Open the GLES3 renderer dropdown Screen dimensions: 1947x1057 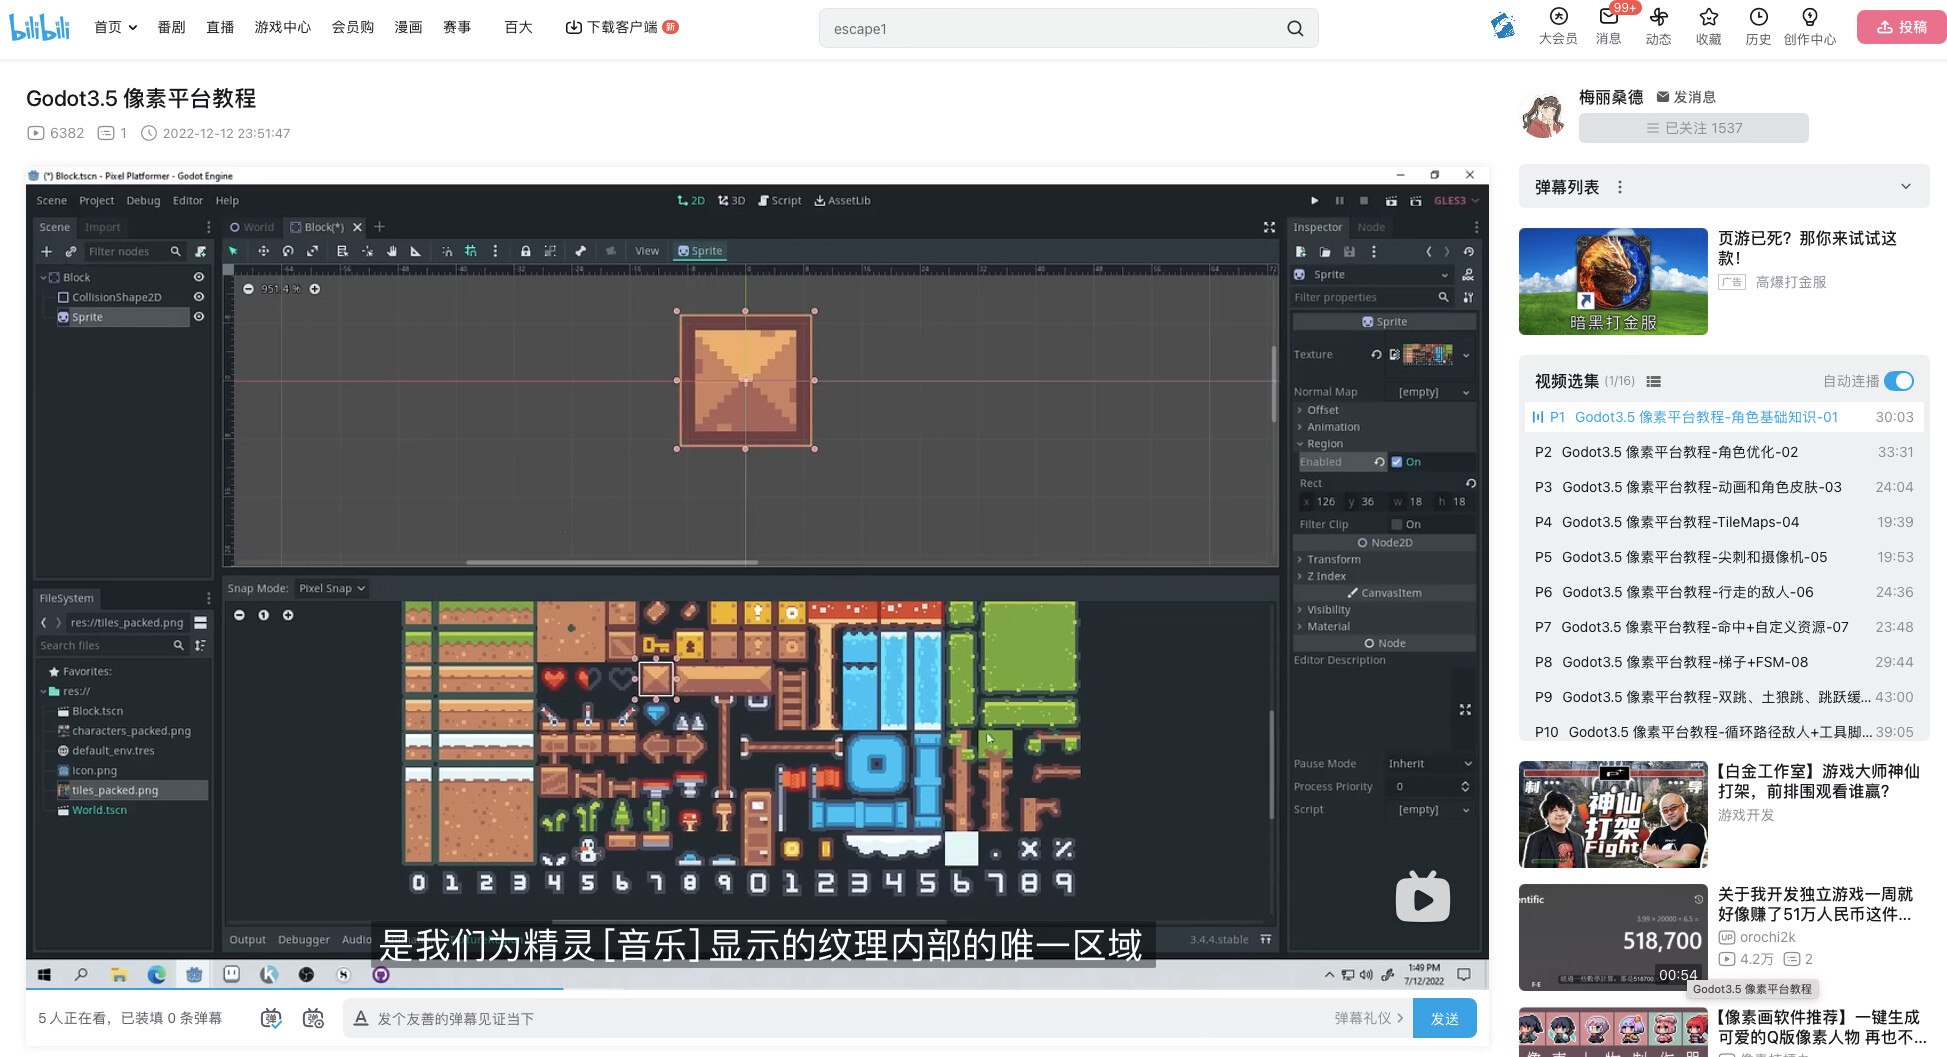[x=1456, y=200]
